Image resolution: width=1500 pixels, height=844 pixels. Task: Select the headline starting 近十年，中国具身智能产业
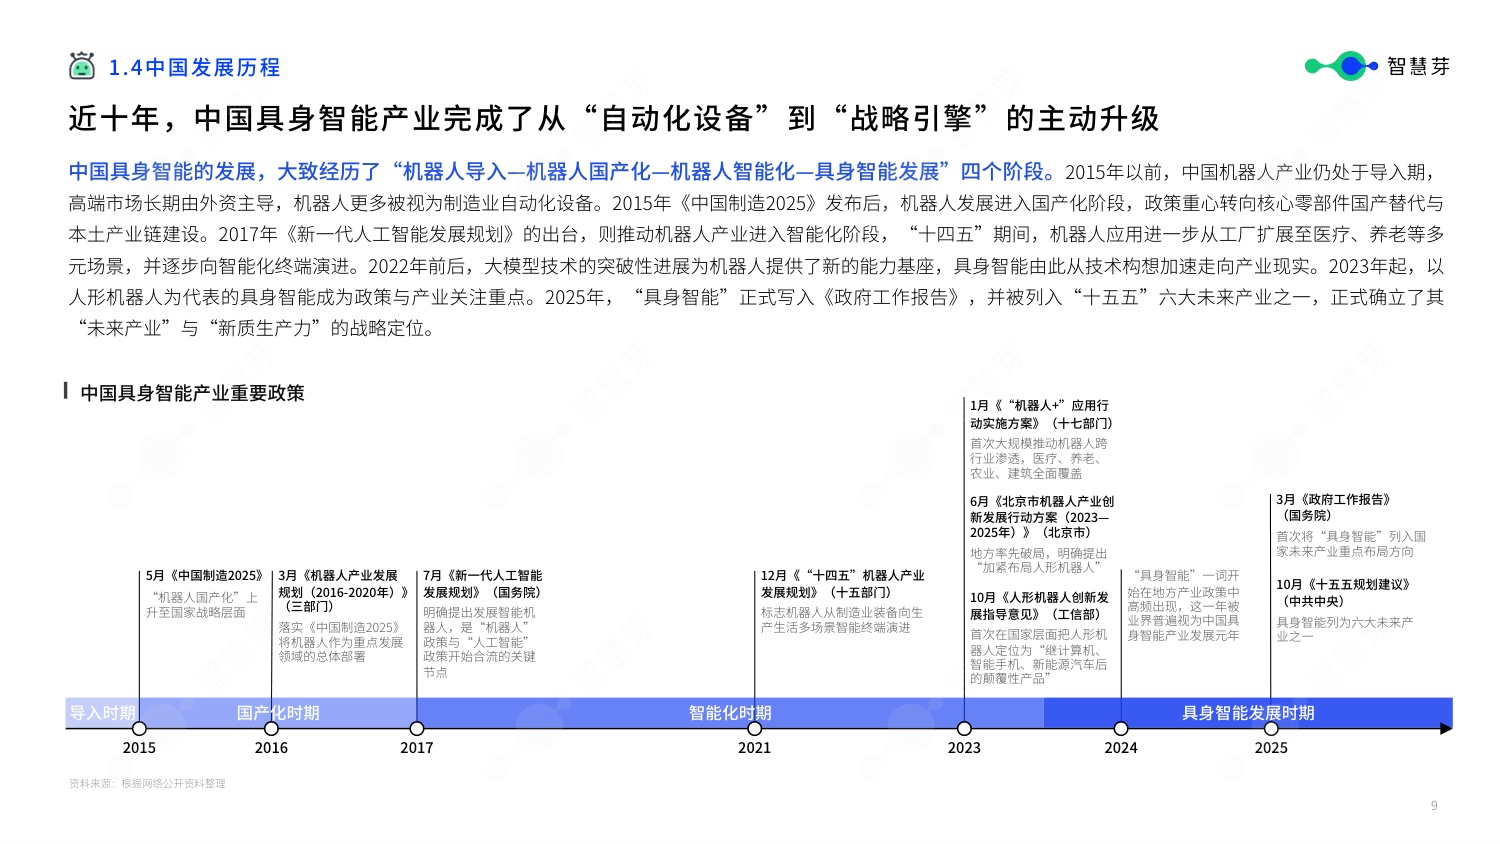(613, 118)
